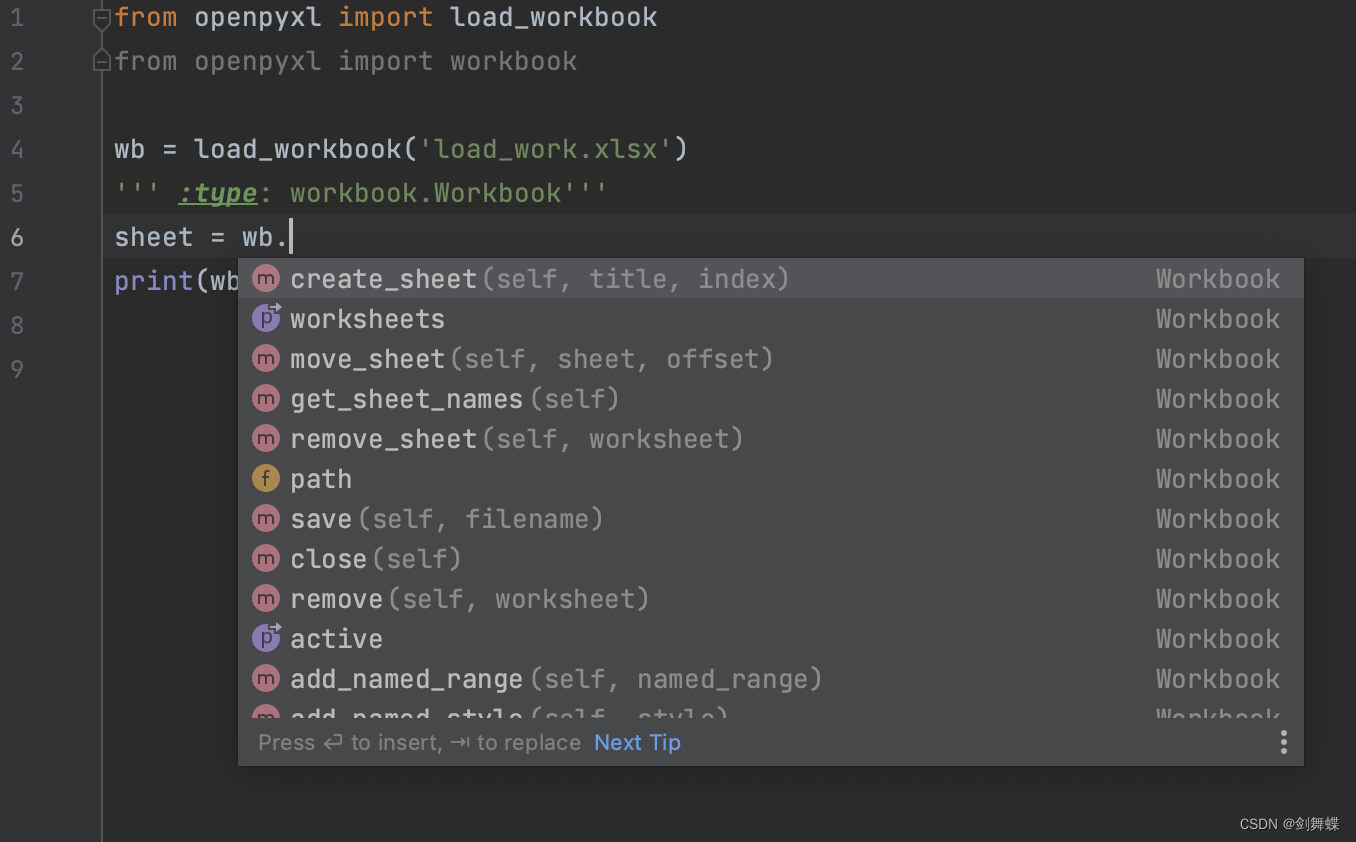
Task: Select remove(self, worksheet) suggestion
Action: [x=770, y=598]
